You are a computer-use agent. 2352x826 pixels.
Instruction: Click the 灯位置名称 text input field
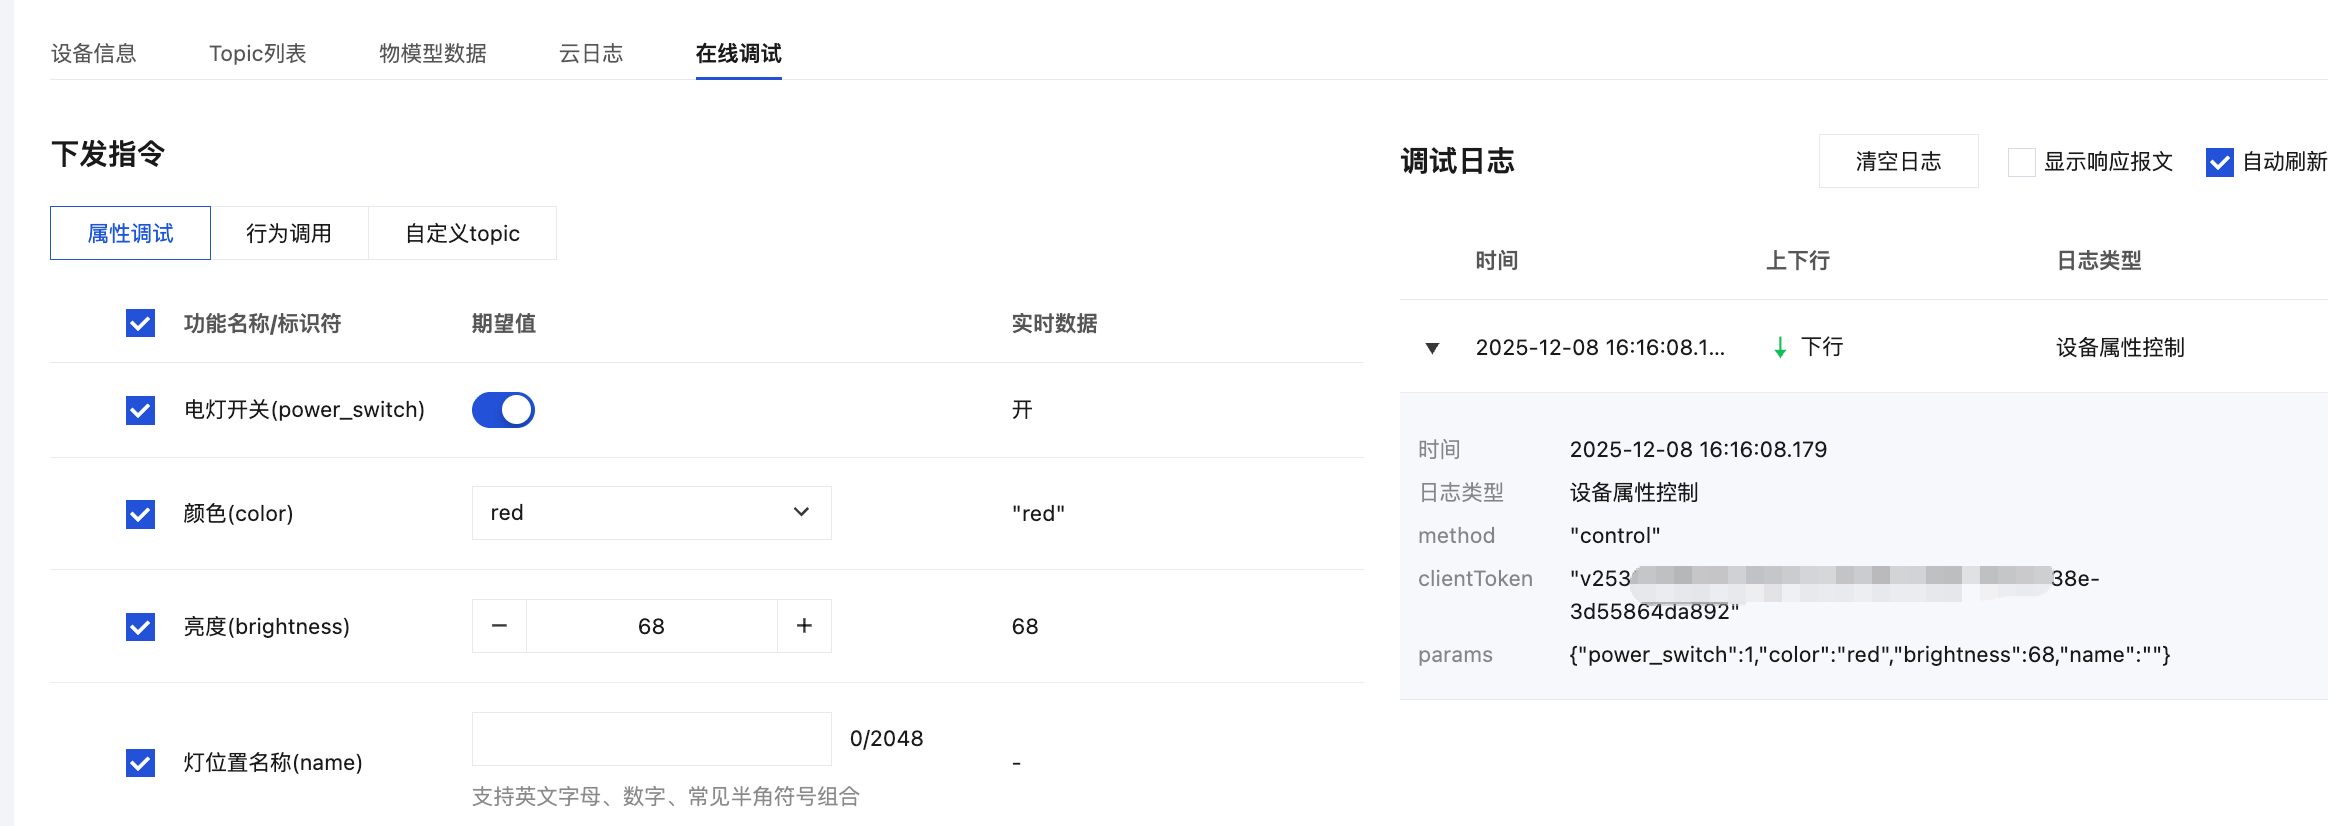tap(651, 739)
